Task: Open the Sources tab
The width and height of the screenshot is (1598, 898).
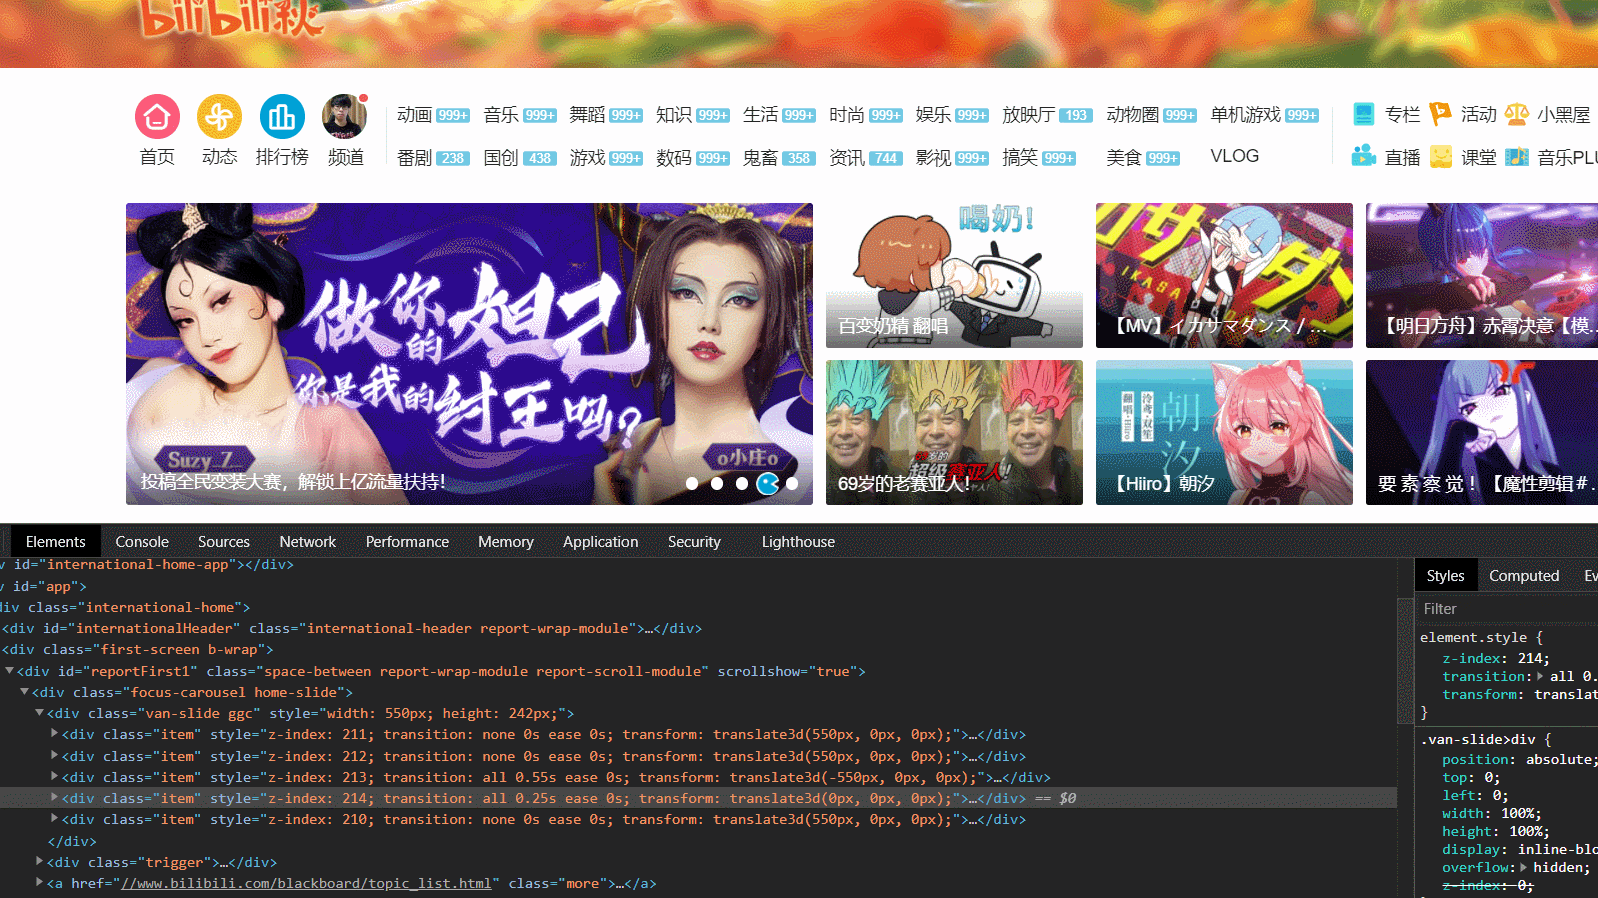Action: [224, 542]
